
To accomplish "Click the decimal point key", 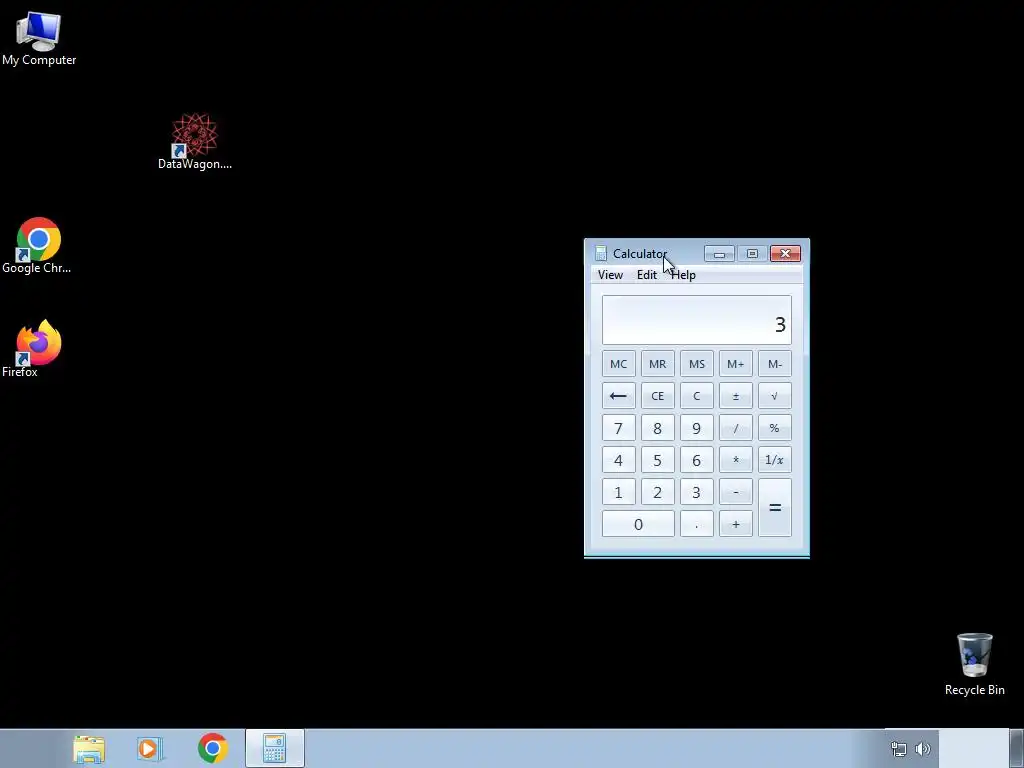I will tap(697, 524).
